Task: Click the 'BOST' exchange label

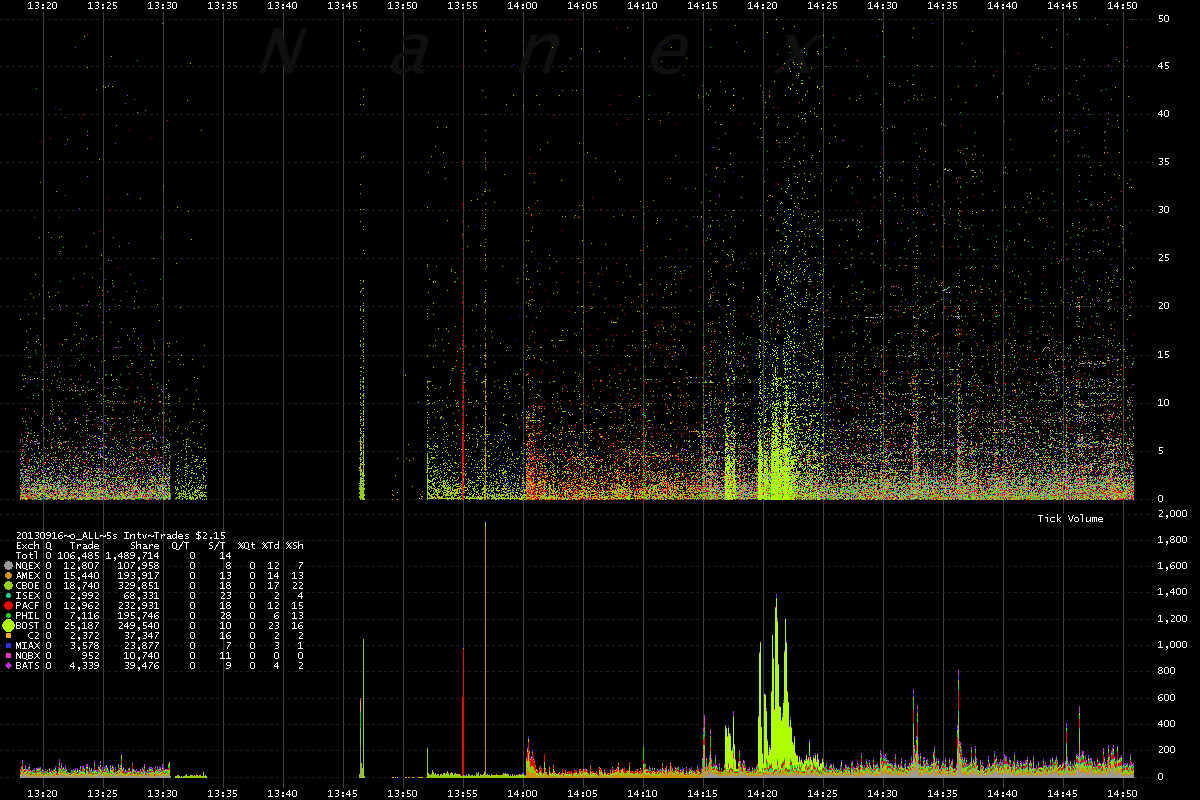Action: 27,626
